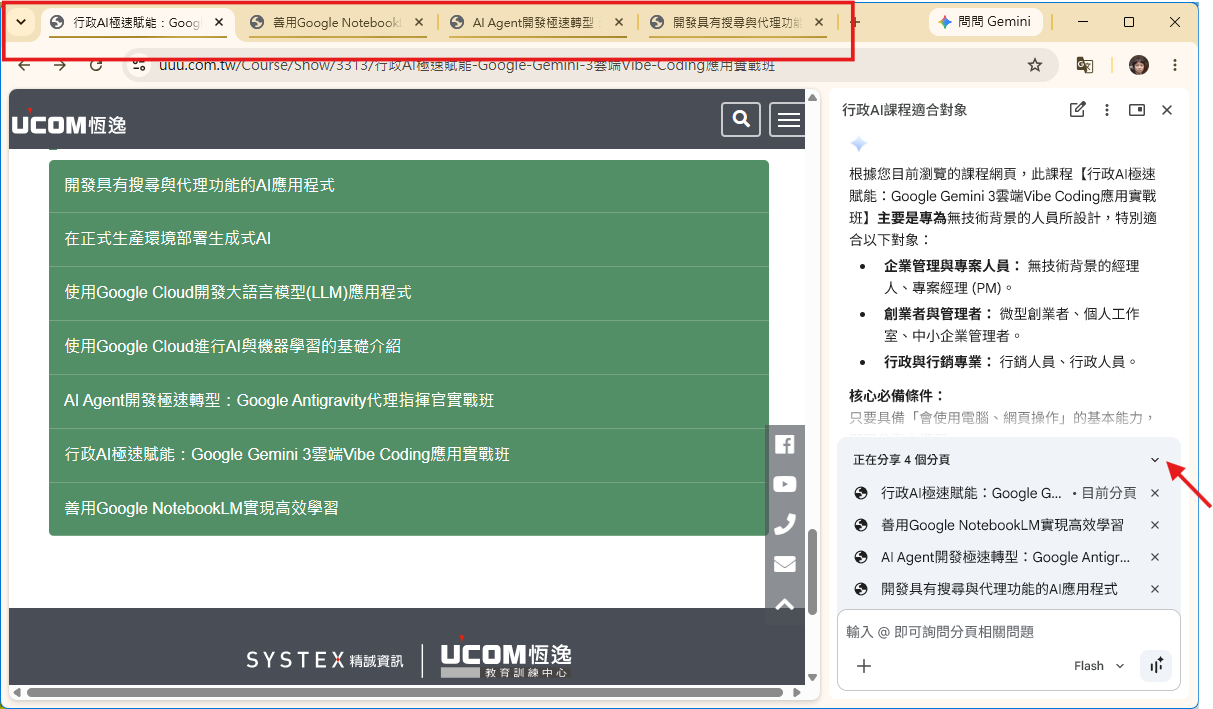Image resolution: width=1213 pixels, height=709 pixels.
Task: Close the 行政AI極速賦能 browser tab
Action: (219, 22)
